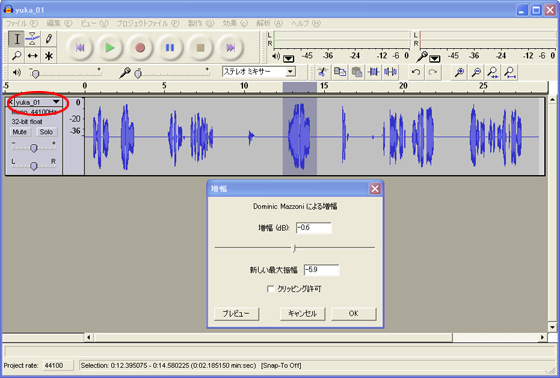The height and width of the screenshot is (378, 560).
Task: Skip to end of track
Action: tap(230, 48)
